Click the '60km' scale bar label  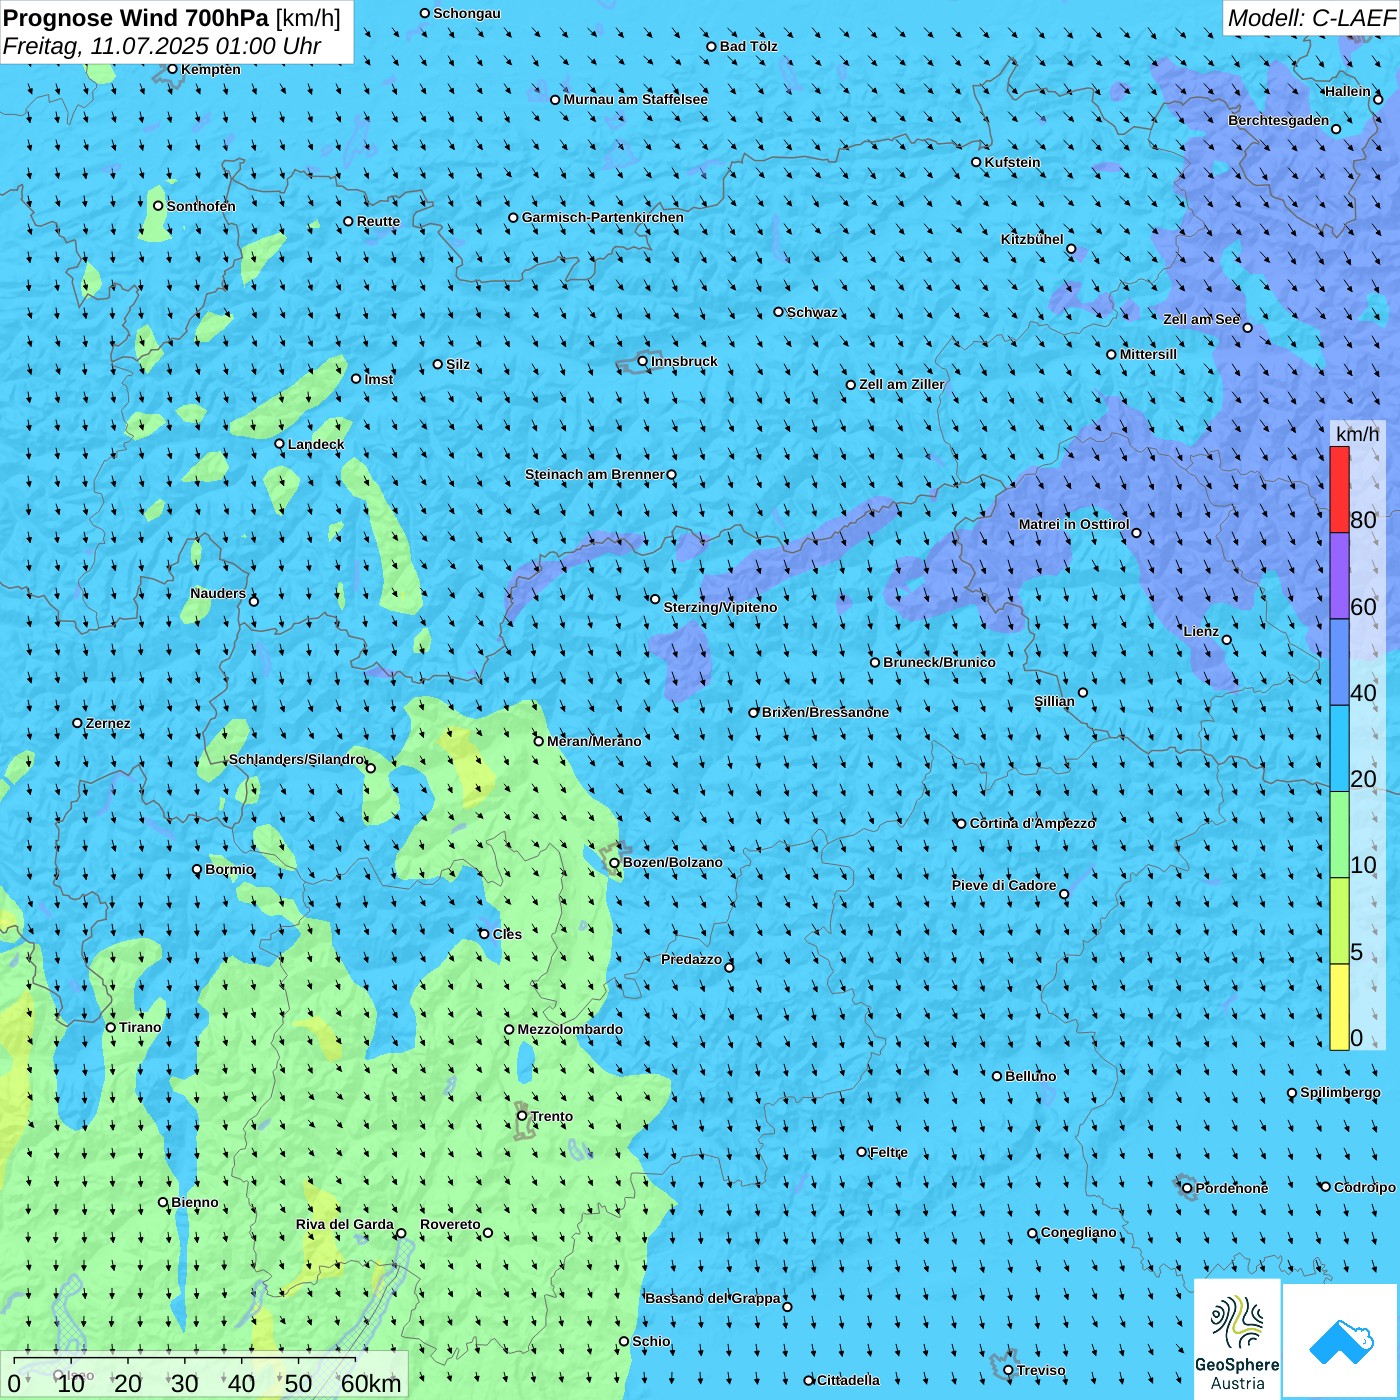(x=370, y=1383)
